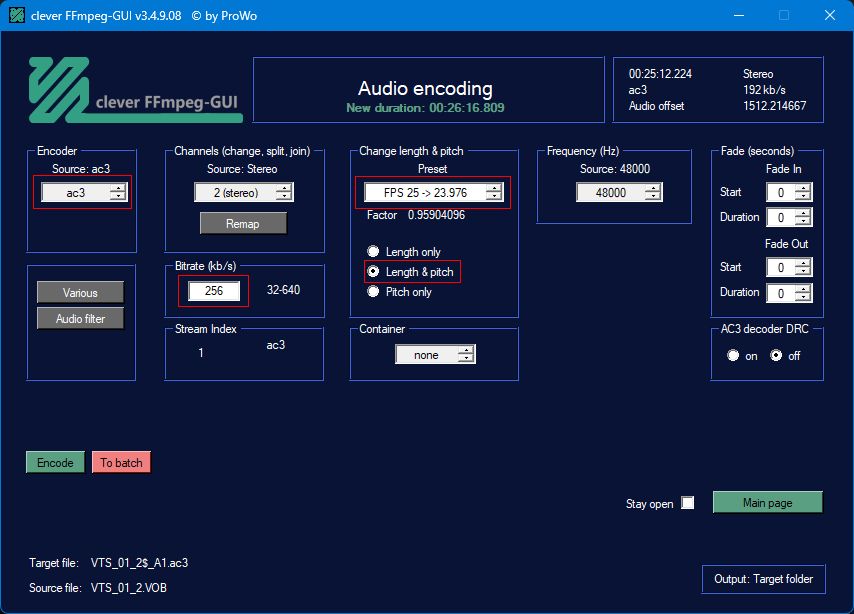This screenshot has height=614, width=854.
Task: Click the 192 kb/s source bitrate text
Action: tap(764, 90)
